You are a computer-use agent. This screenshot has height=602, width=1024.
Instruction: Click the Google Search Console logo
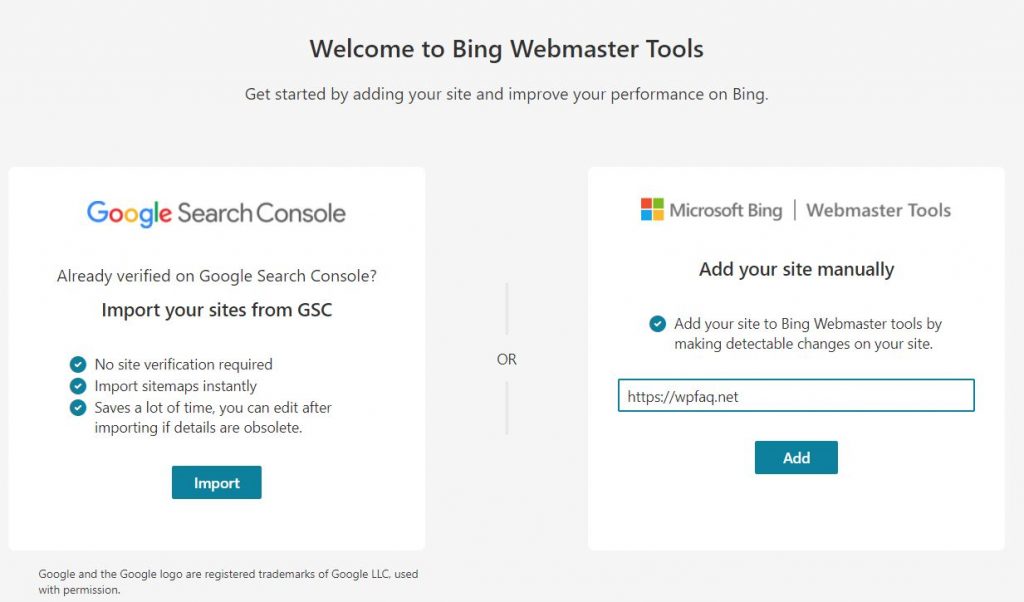tap(216, 212)
